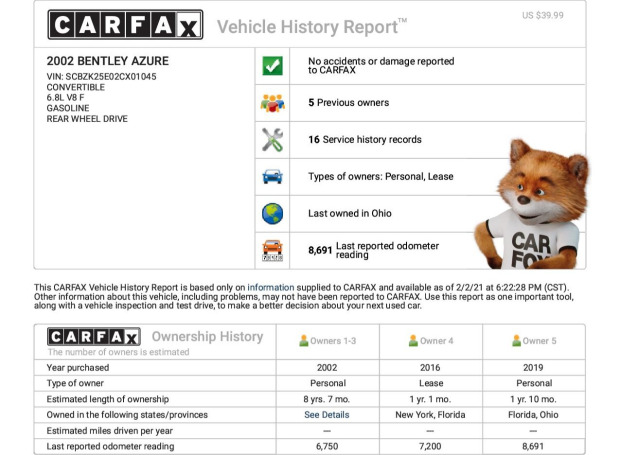Viewport: 620px width, 455px height.
Task: Click the '7,200' odometer cell
Action: click(x=430, y=446)
